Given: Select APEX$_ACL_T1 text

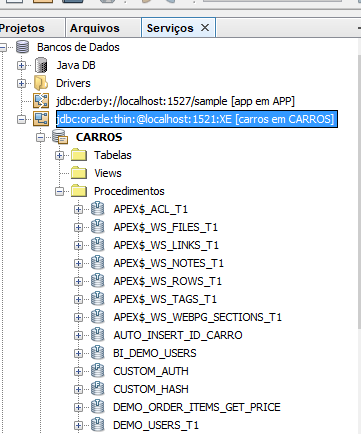Looking at the screenshot, I should point(151,209).
